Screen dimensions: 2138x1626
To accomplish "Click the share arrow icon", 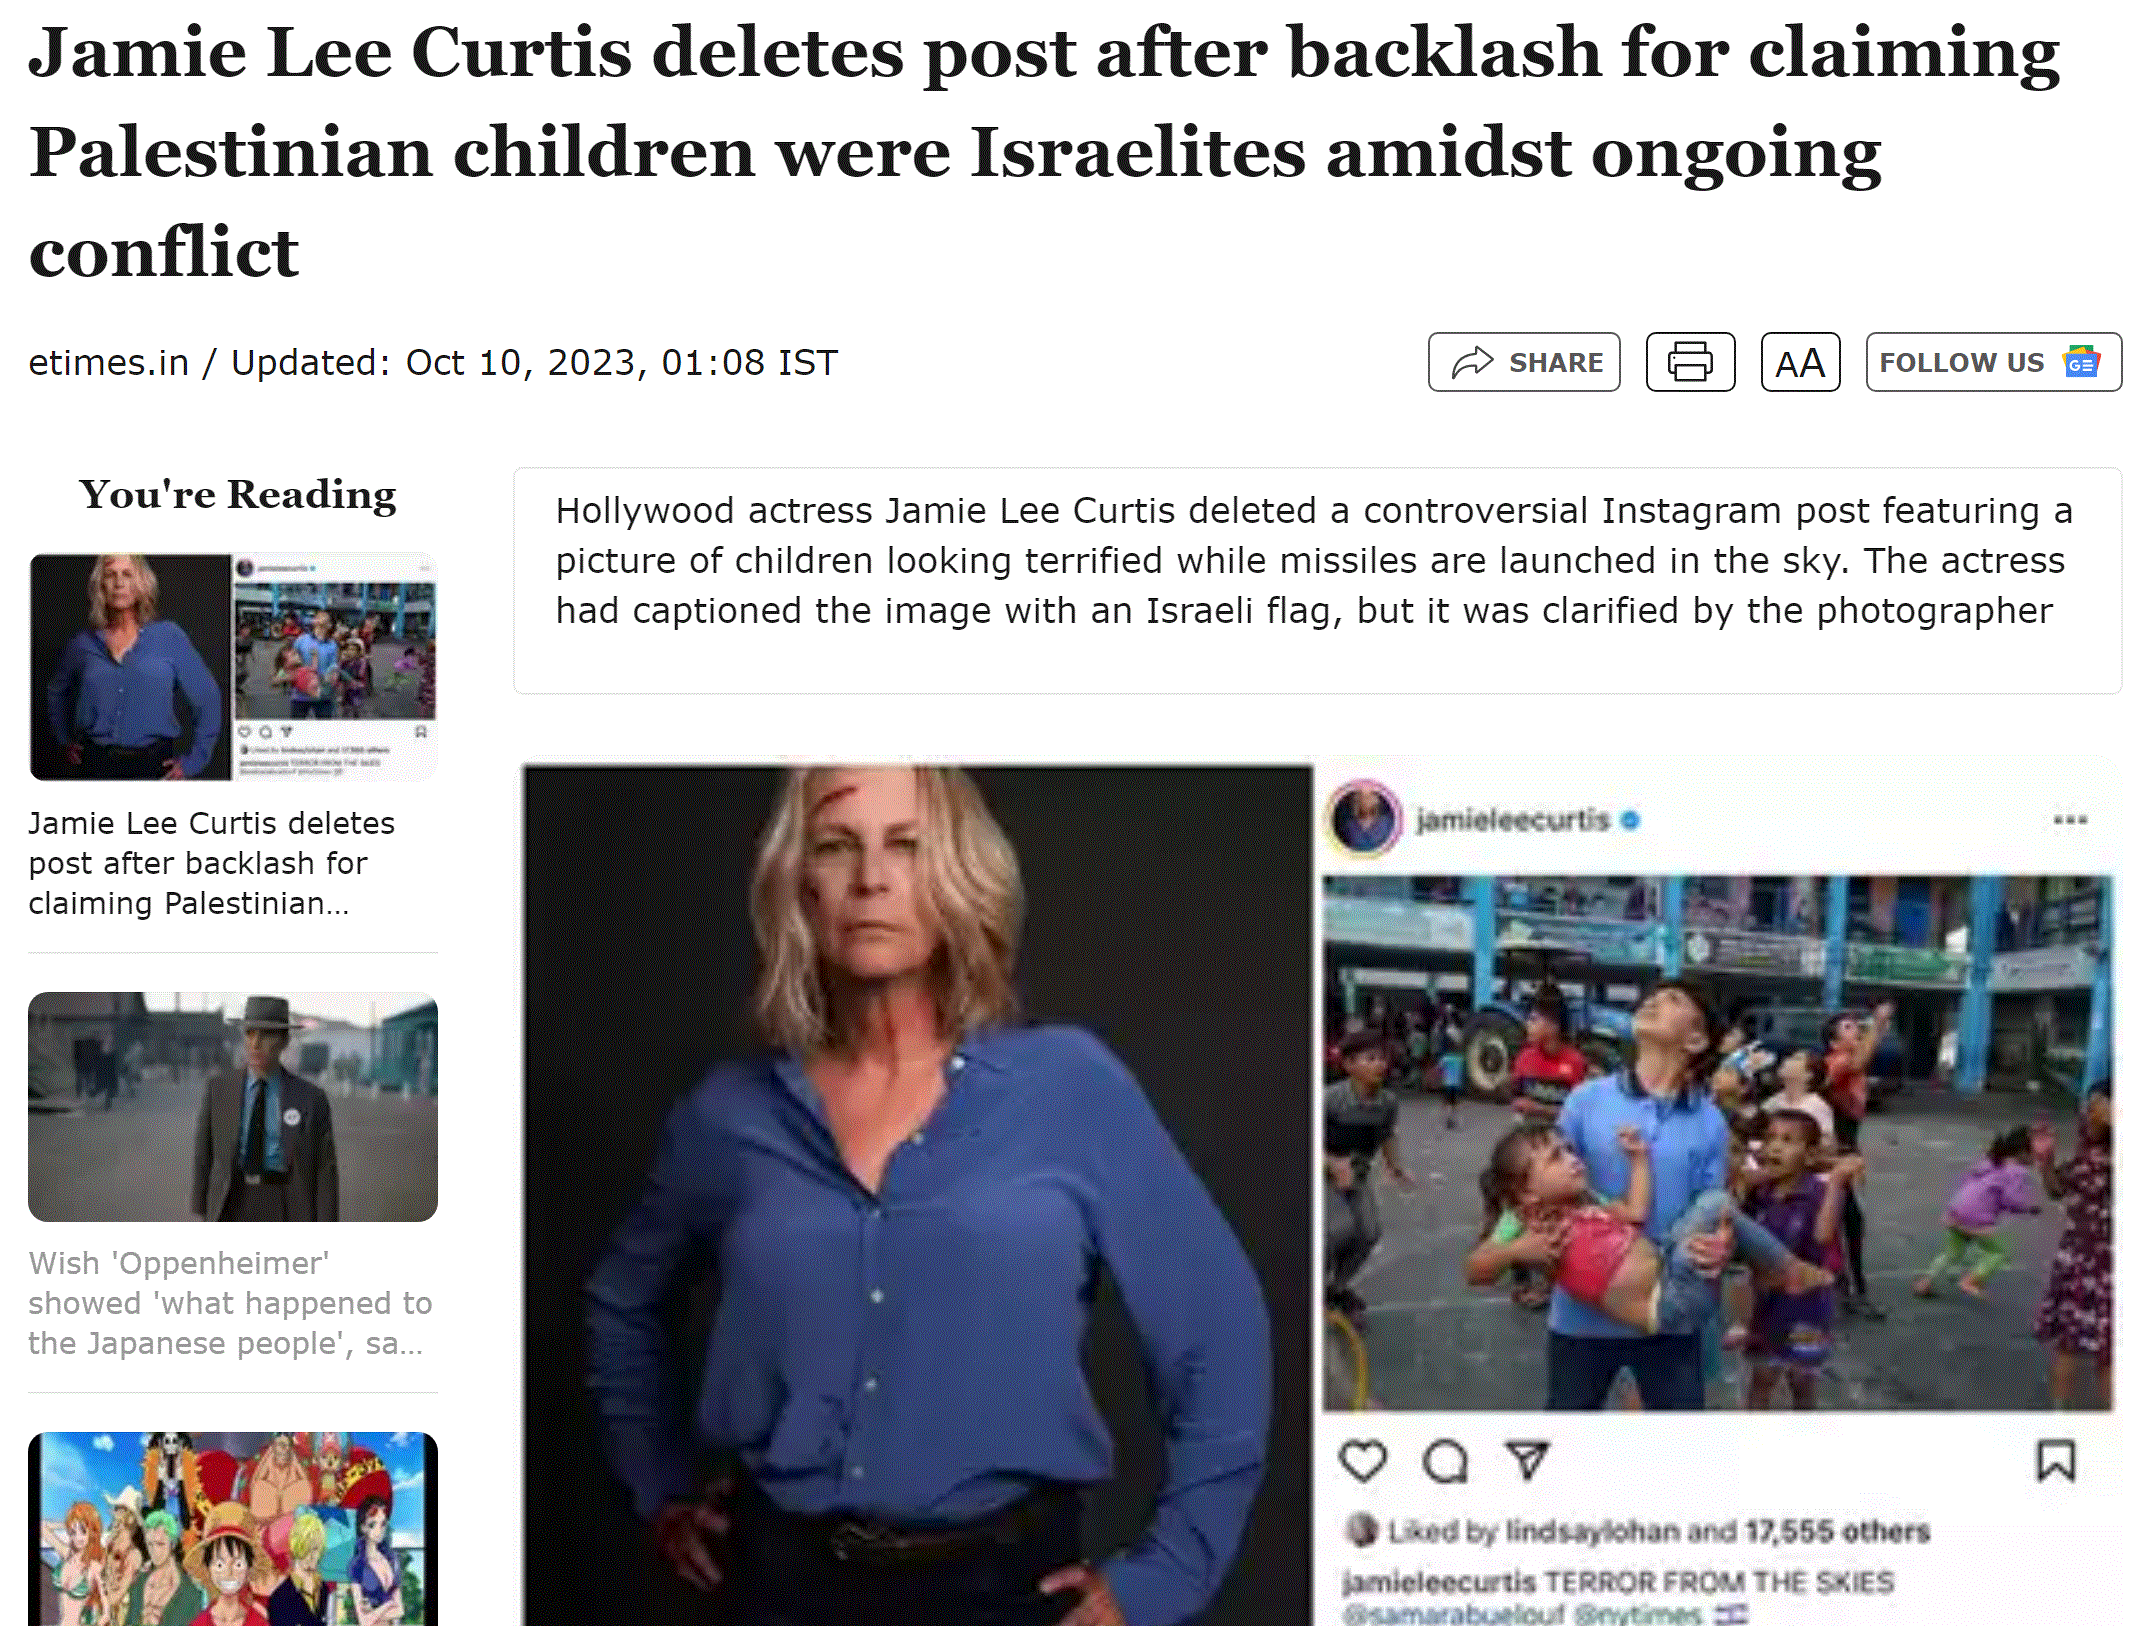I will click(x=1472, y=362).
